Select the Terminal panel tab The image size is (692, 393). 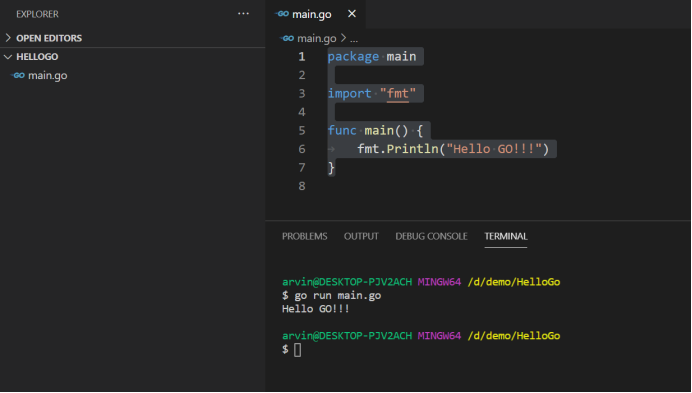click(506, 236)
